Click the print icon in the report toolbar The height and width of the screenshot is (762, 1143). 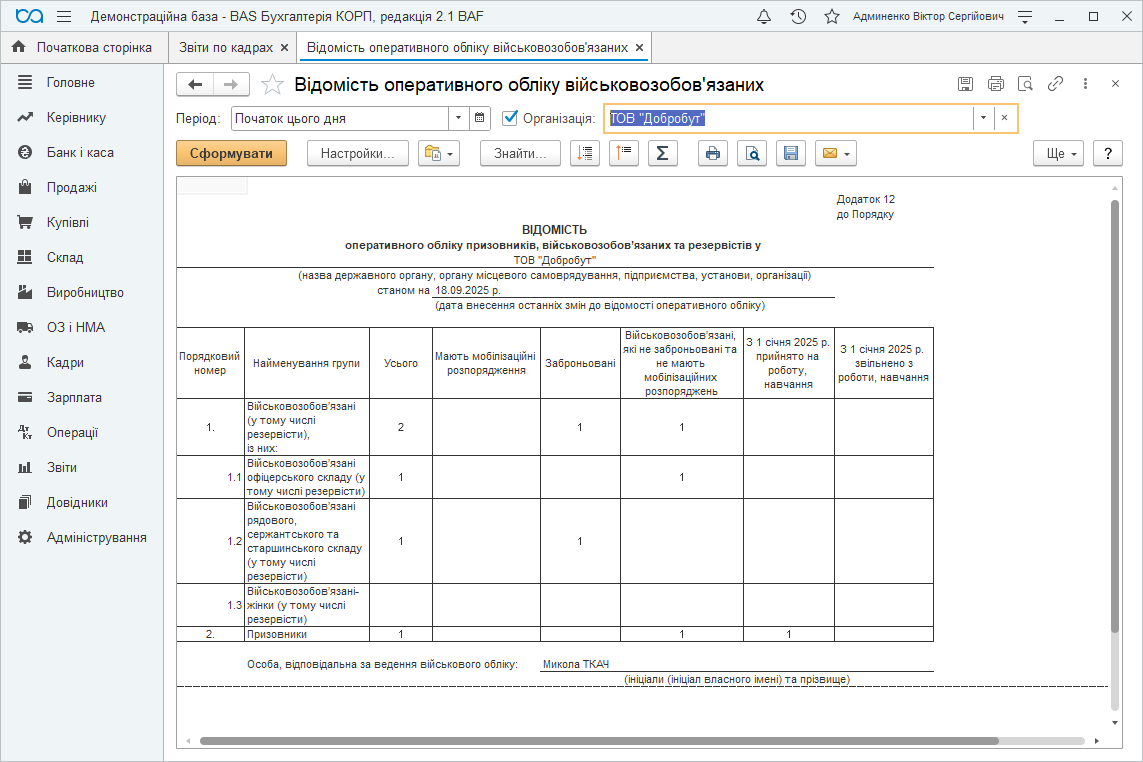click(712, 153)
